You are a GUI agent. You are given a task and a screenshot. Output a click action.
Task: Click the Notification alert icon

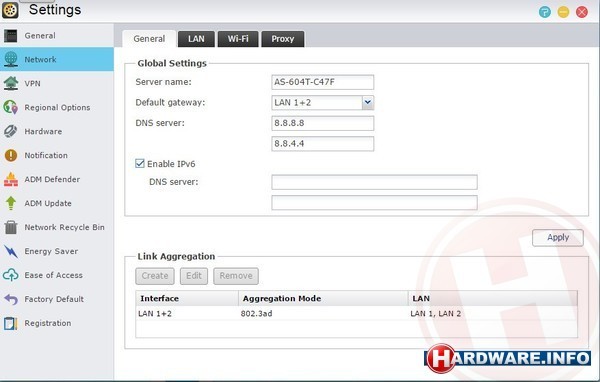click(11, 155)
